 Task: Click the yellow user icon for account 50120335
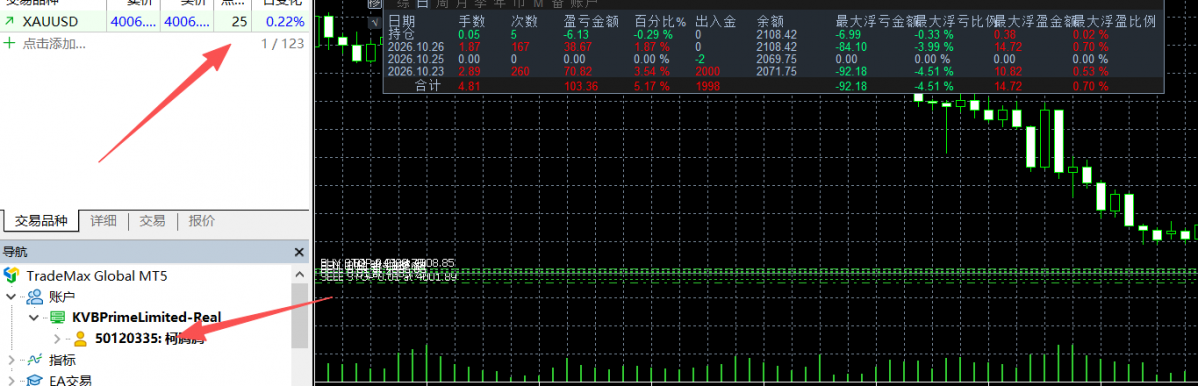pos(80,338)
